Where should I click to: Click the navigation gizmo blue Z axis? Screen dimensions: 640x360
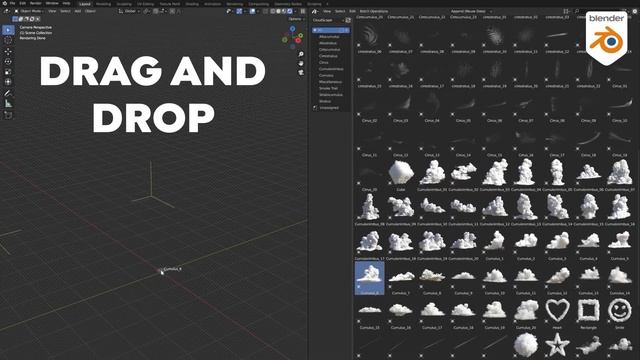click(293, 29)
